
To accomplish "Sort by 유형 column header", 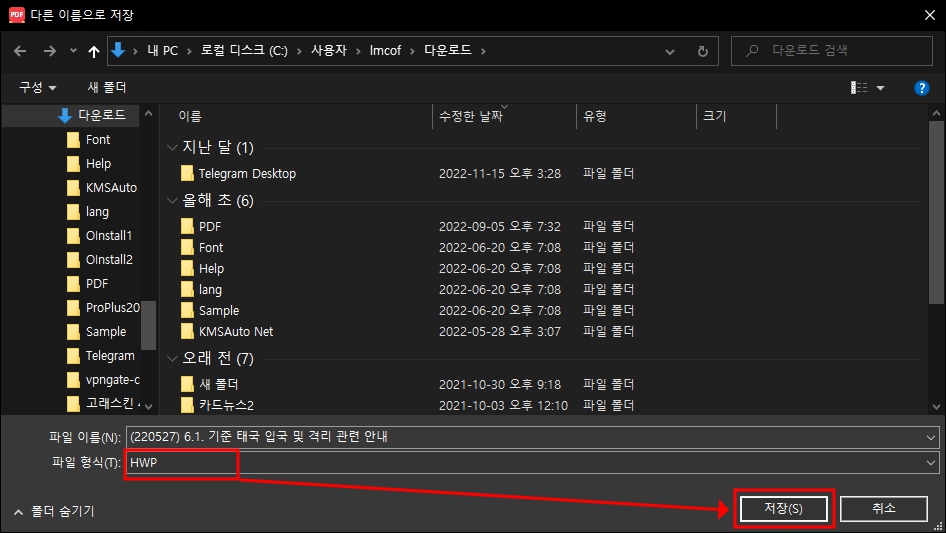I will (x=595, y=116).
